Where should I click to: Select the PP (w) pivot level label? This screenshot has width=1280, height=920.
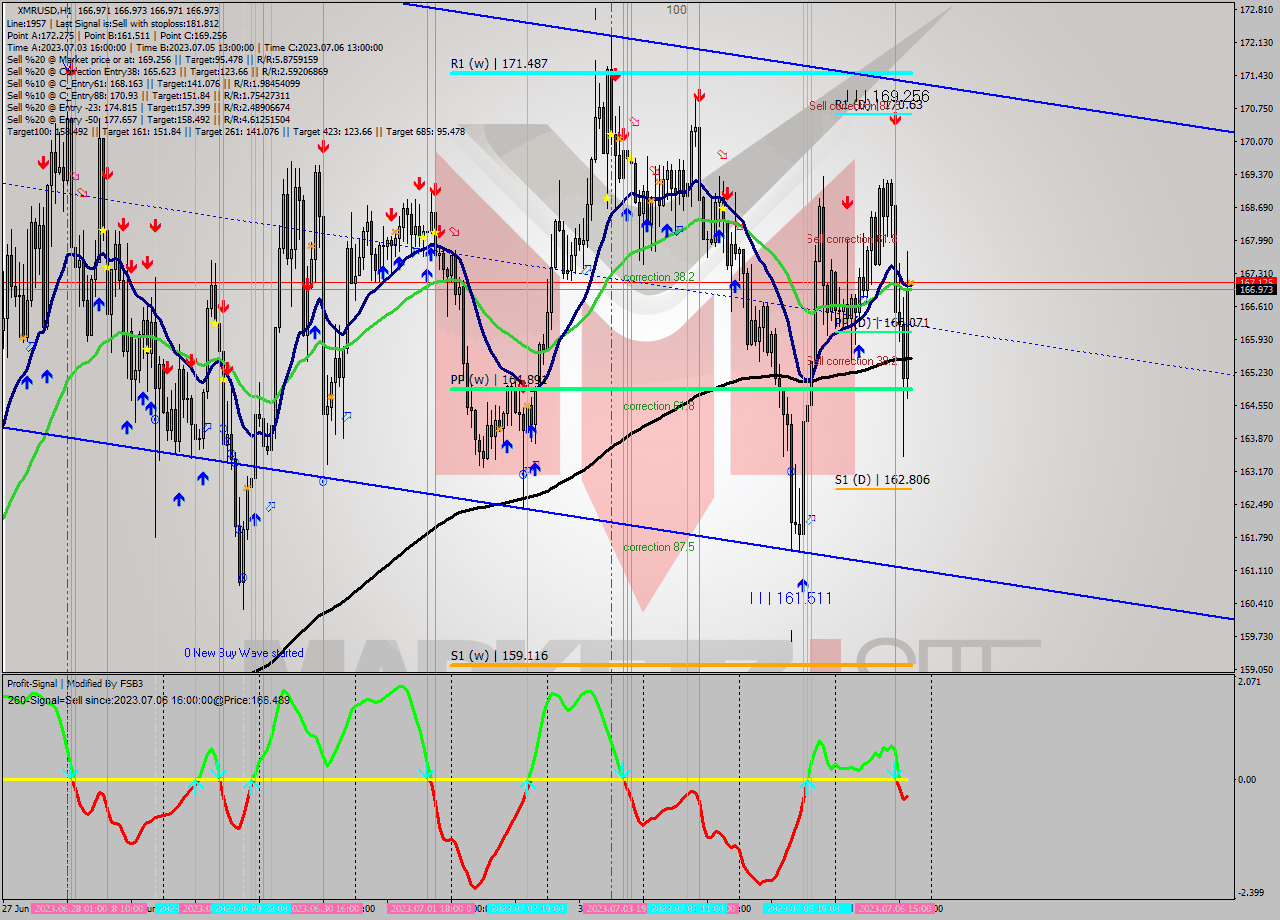click(497, 381)
